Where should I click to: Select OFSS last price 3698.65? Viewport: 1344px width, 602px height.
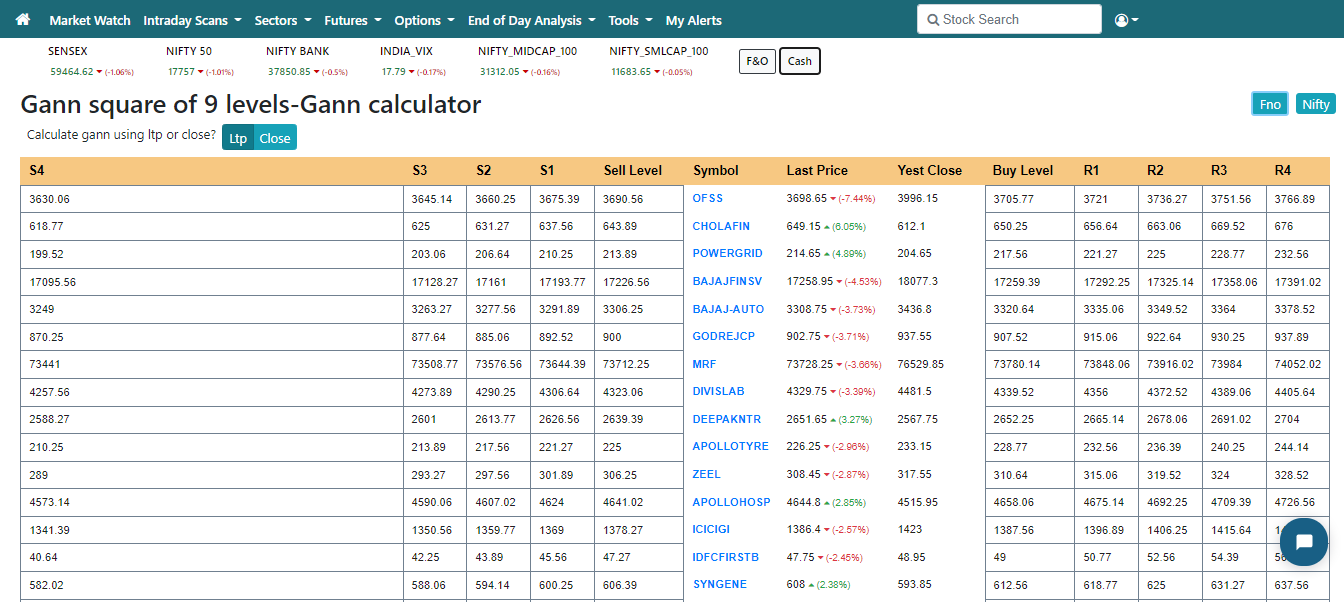coord(807,199)
